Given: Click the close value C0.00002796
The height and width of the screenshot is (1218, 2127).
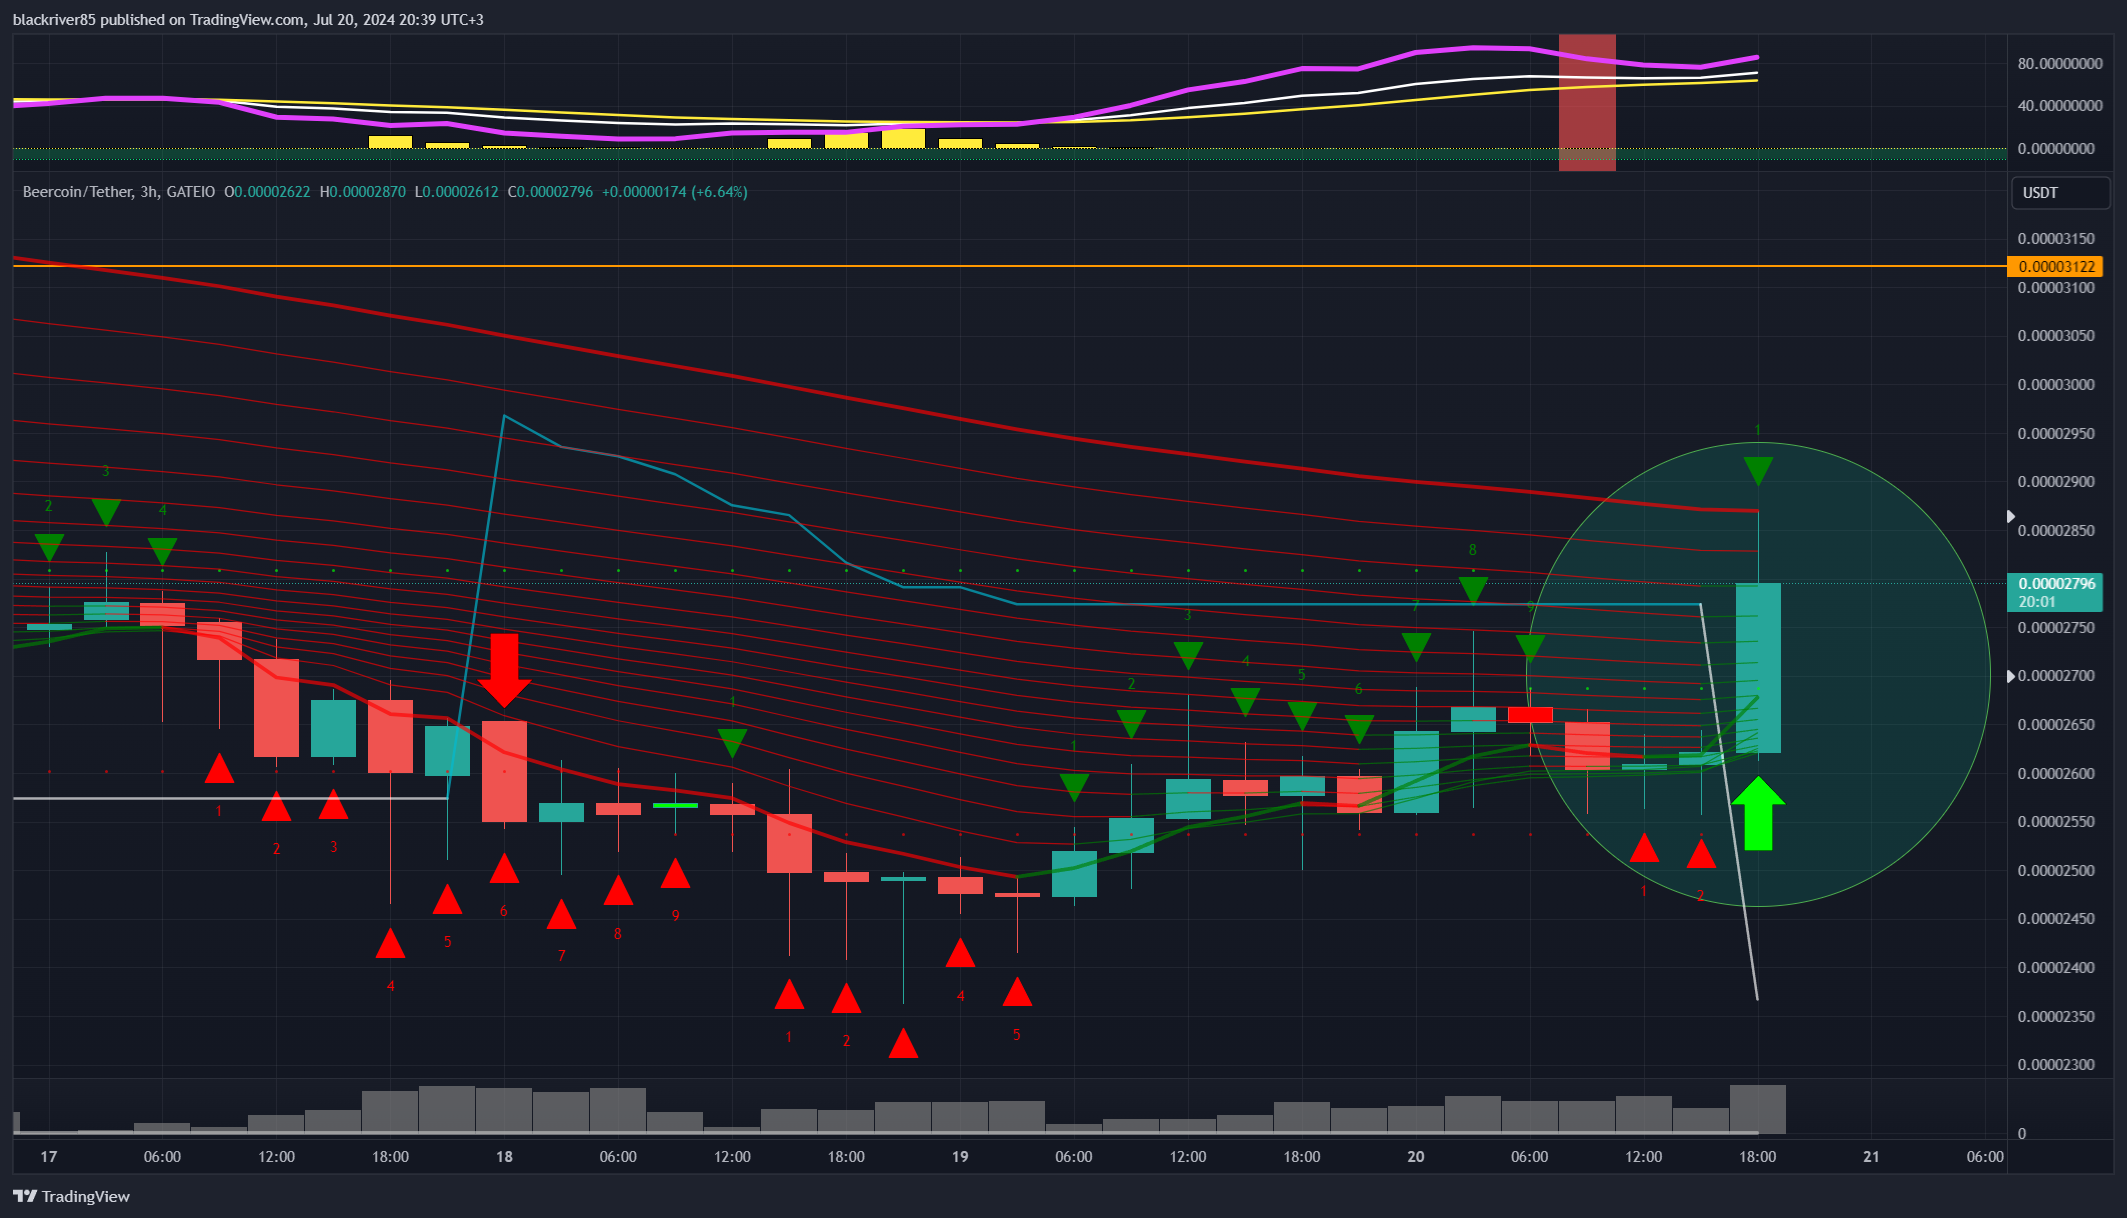Looking at the screenshot, I should coord(550,192).
